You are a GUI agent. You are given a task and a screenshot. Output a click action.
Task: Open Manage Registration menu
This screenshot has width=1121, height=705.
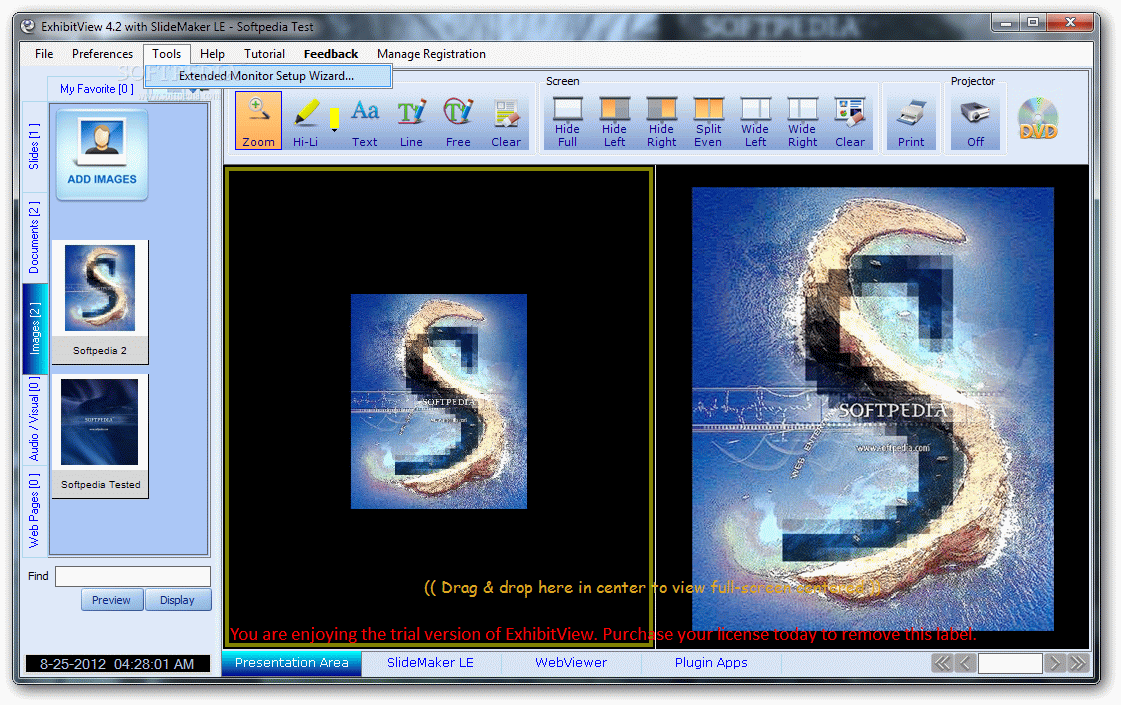pos(431,54)
